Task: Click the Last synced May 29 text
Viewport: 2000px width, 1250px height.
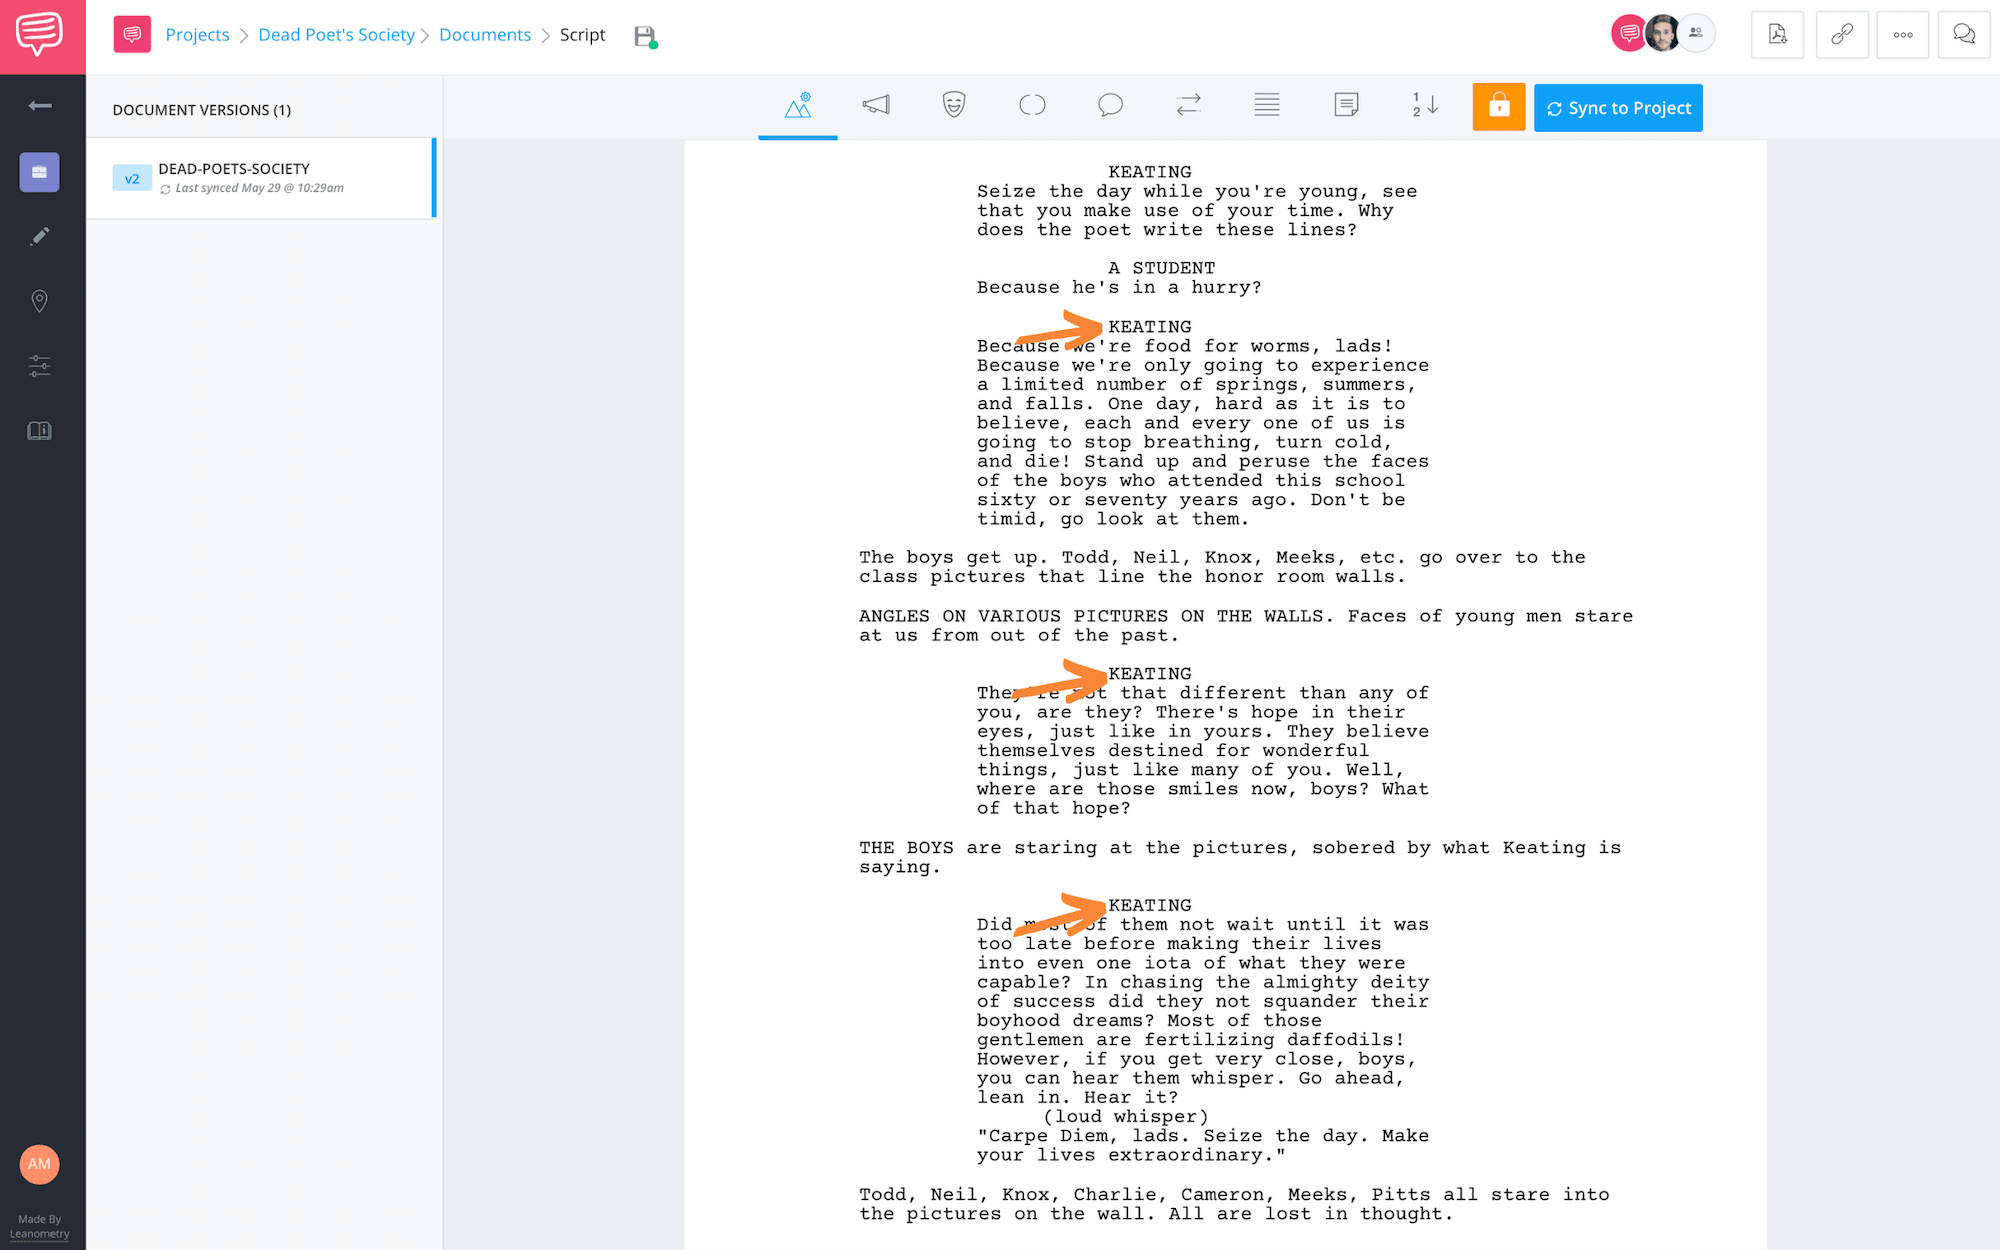Action: tap(259, 188)
